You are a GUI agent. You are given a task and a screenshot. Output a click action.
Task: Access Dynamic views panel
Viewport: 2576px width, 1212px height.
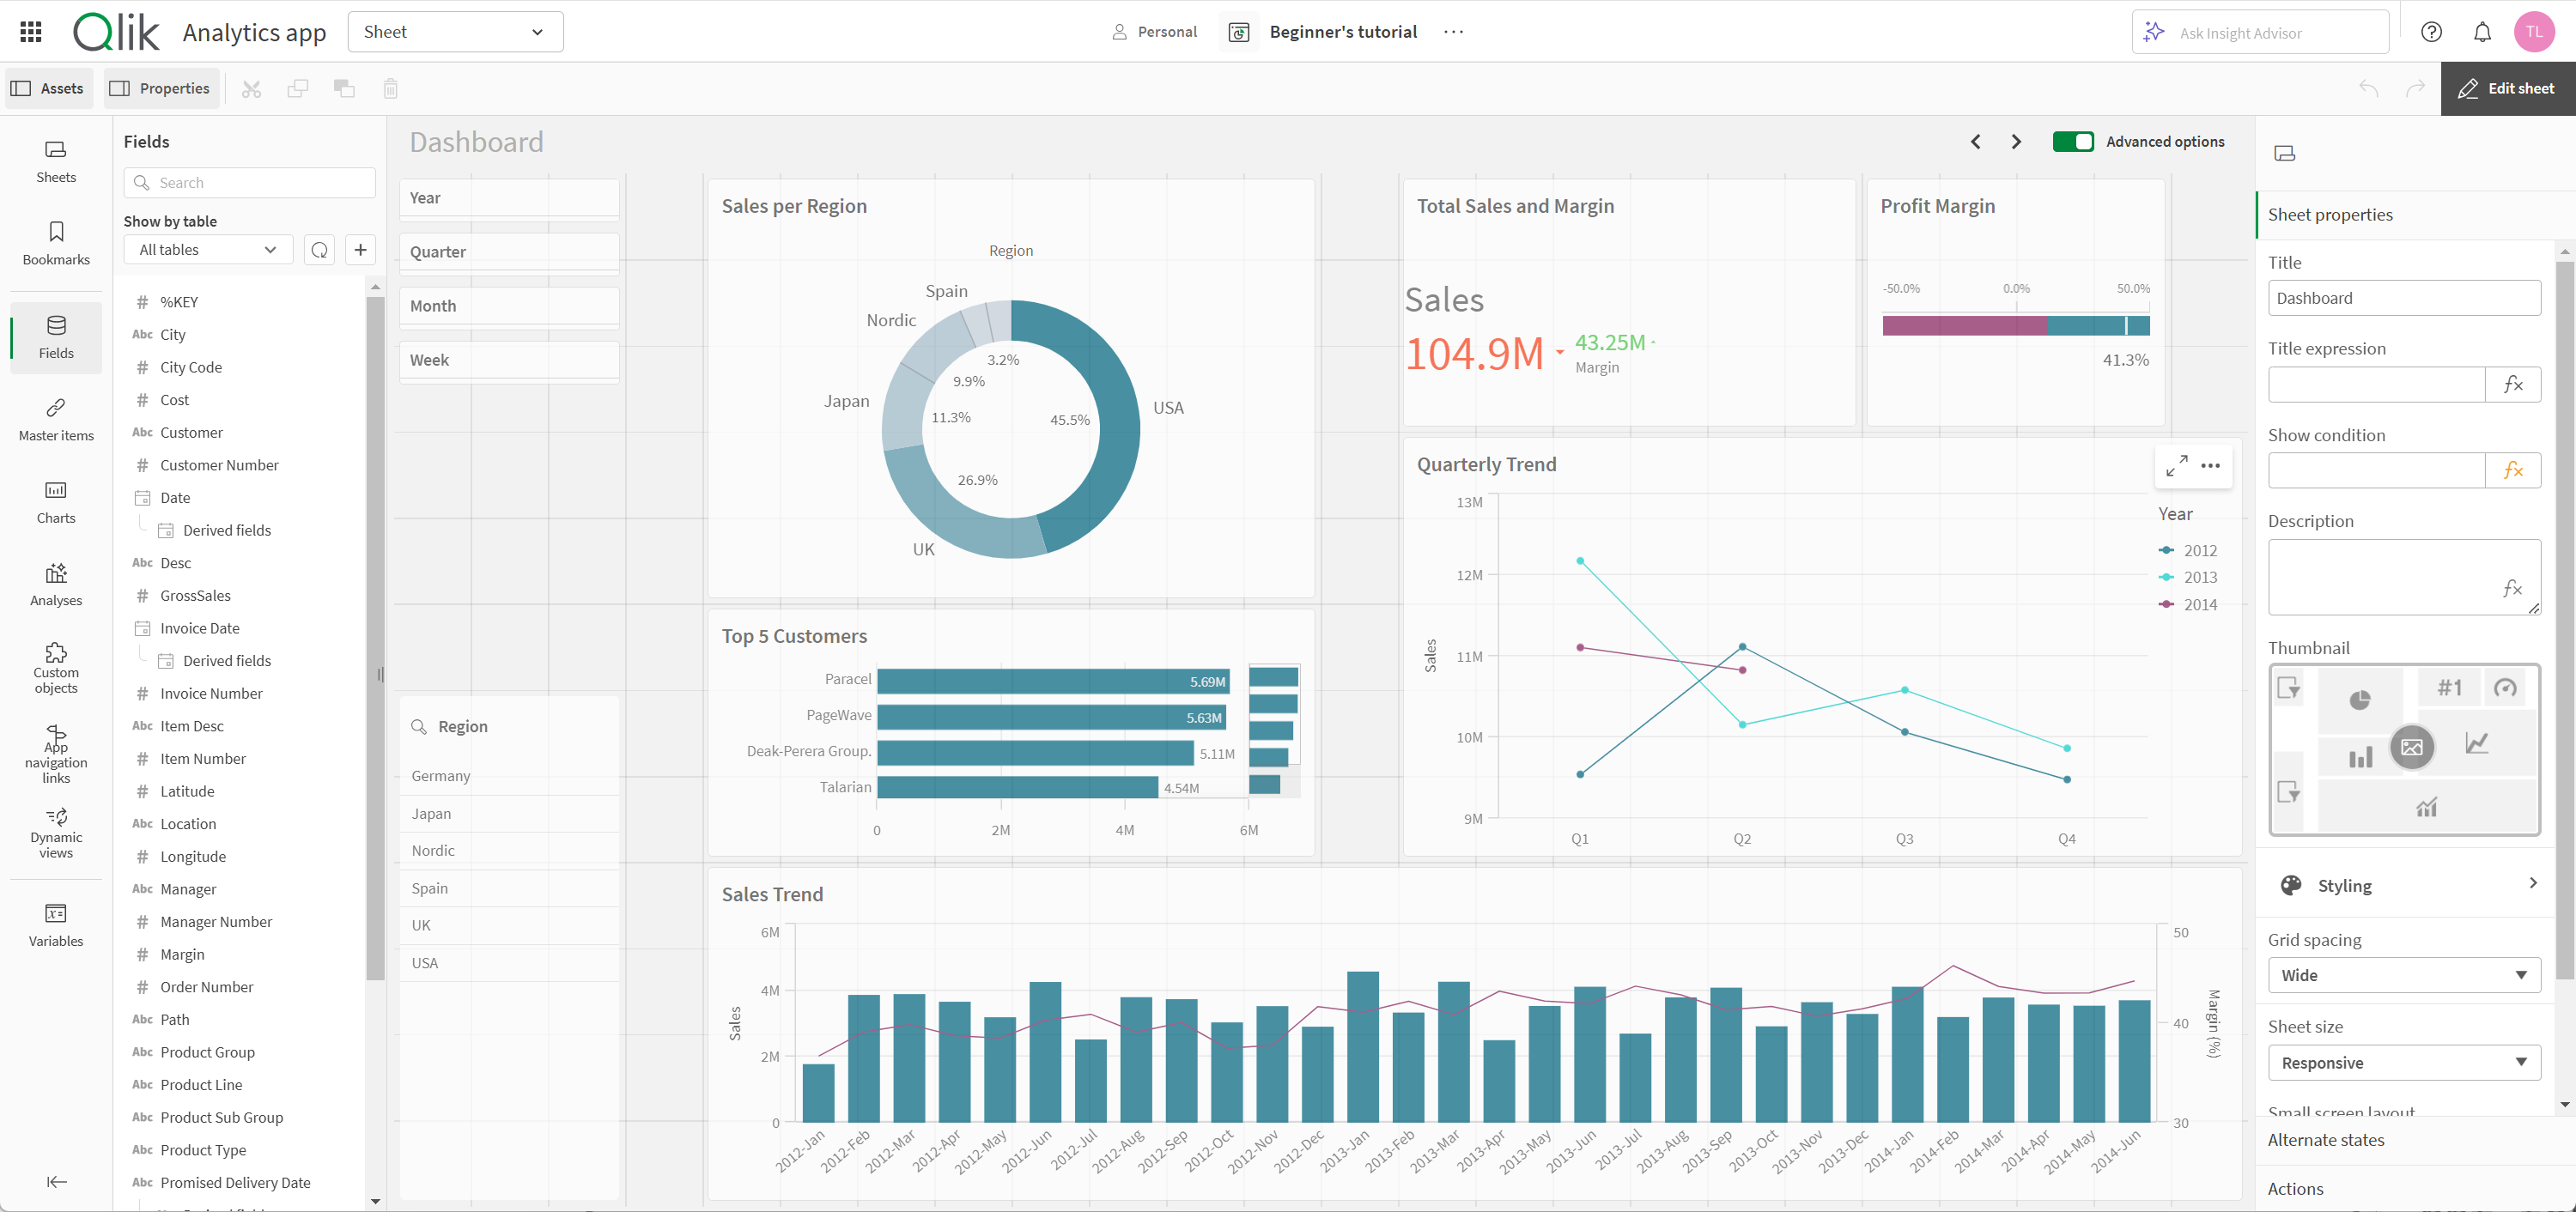pyautogui.click(x=58, y=838)
